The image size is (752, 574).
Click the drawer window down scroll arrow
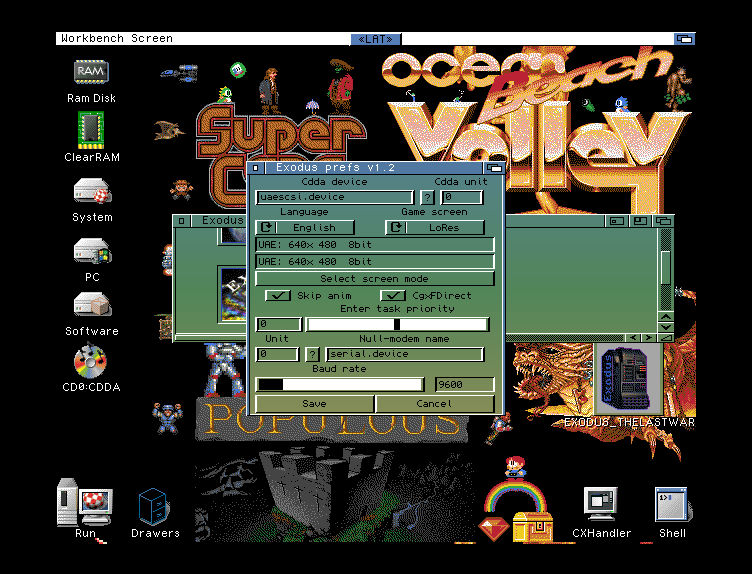click(x=666, y=327)
